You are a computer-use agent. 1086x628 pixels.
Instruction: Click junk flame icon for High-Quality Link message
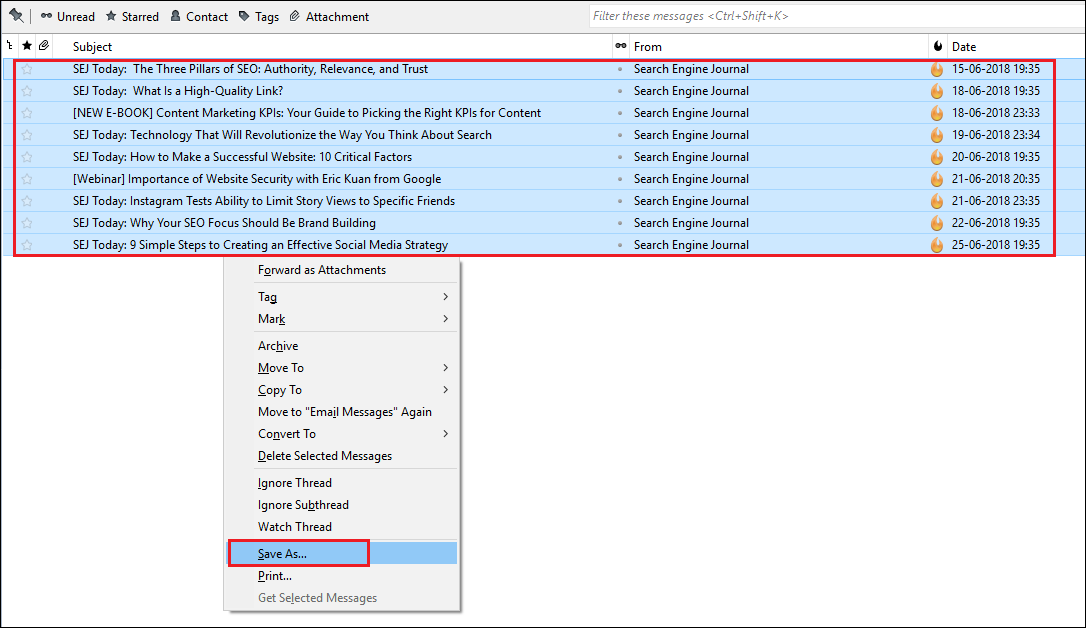click(x=937, y=91)
